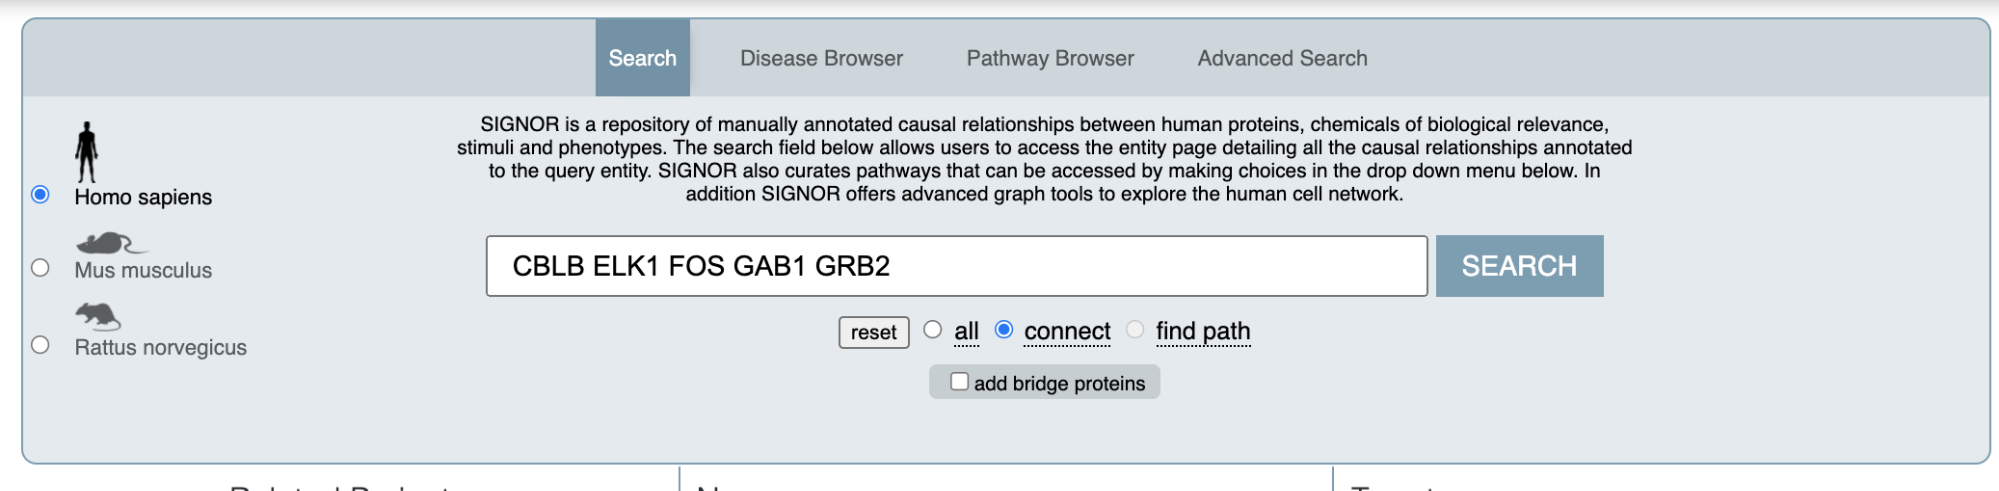The height and width of the screenshot is (491, 1999).
Task: Open the Pathway Browser tab
Action: pyautogui.click(x=1050, y=58)
